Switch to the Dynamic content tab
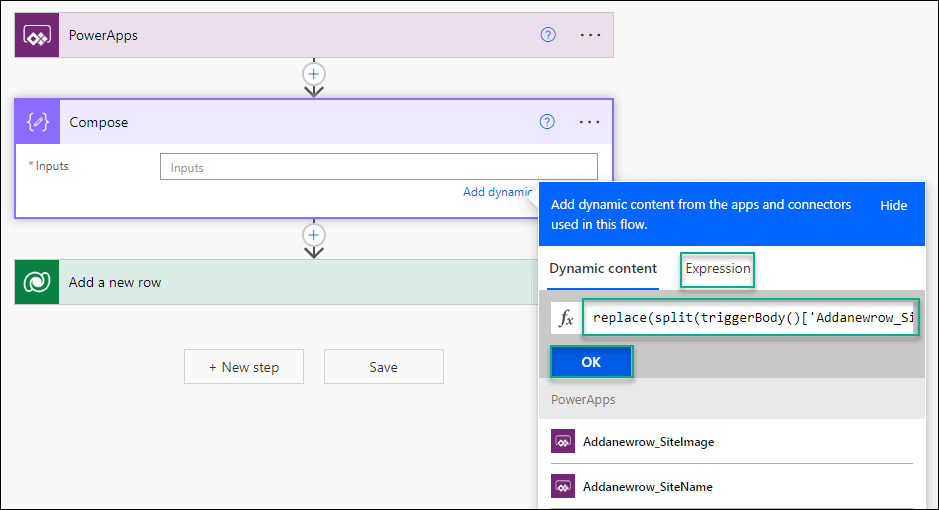Screen dimensions: 939x510 [602, 268]
